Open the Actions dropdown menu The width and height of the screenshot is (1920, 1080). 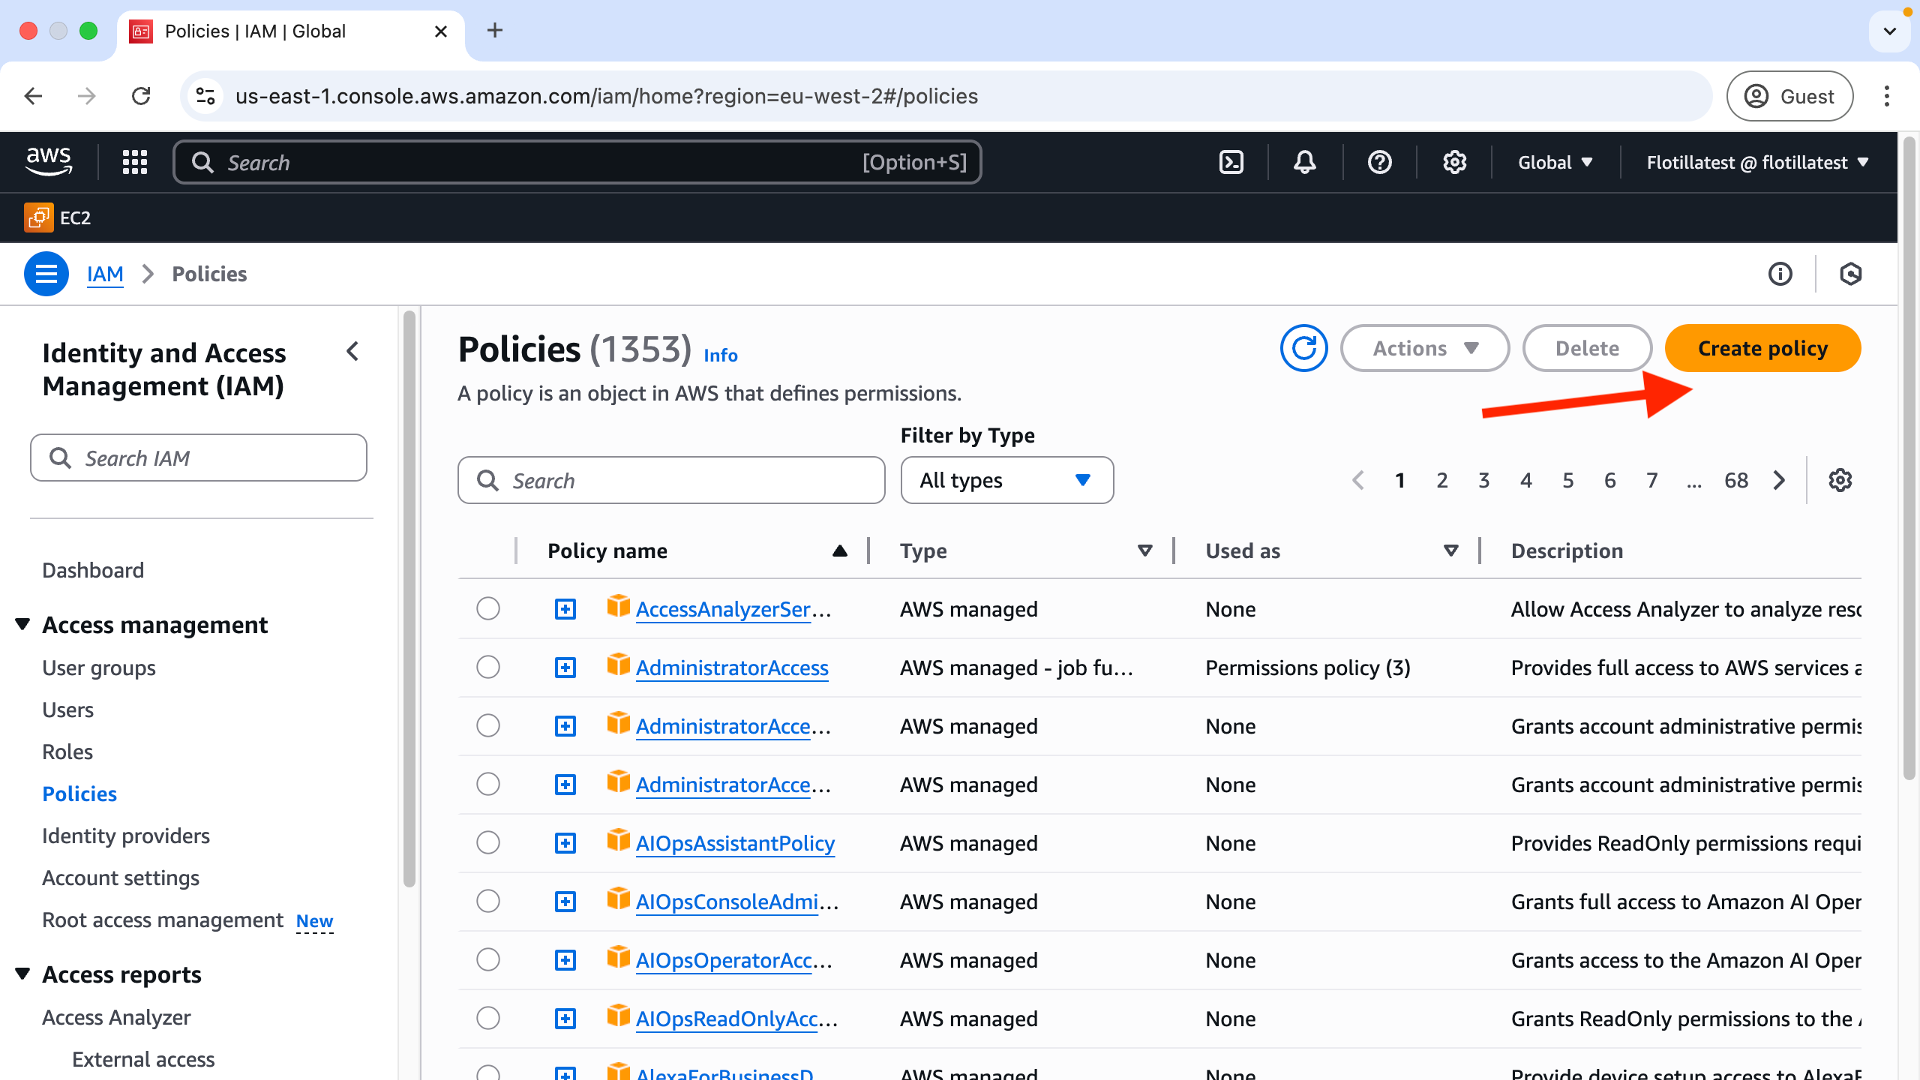click(x=1424, y=348)
